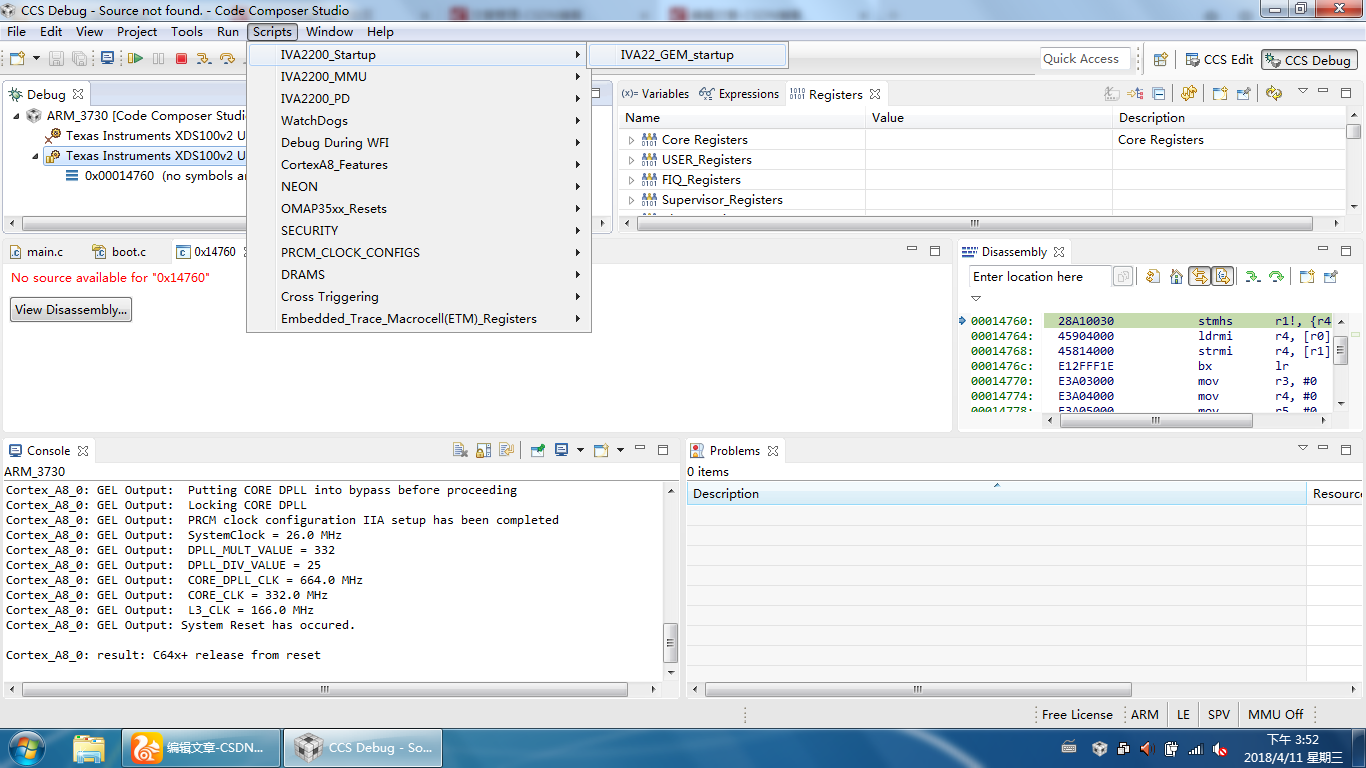Click Collapse All icon in Registers view
Image resolution: width=1366 pixels, height=768 pixels.
tap(1159, 93)
